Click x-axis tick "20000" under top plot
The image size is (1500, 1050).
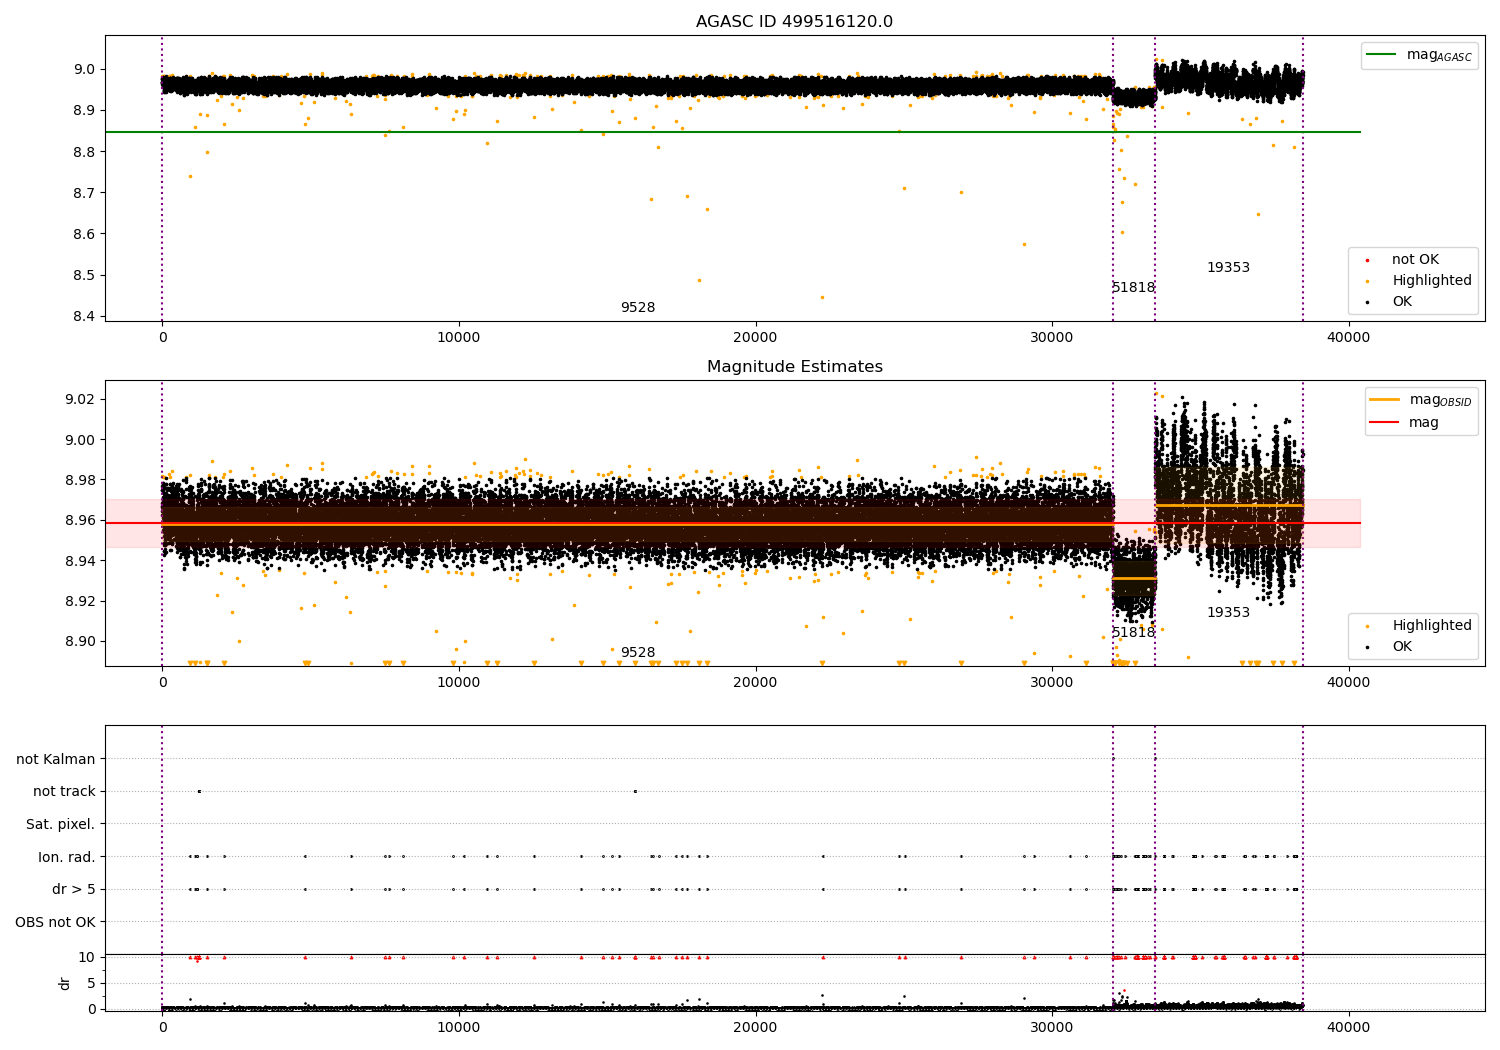755,337
